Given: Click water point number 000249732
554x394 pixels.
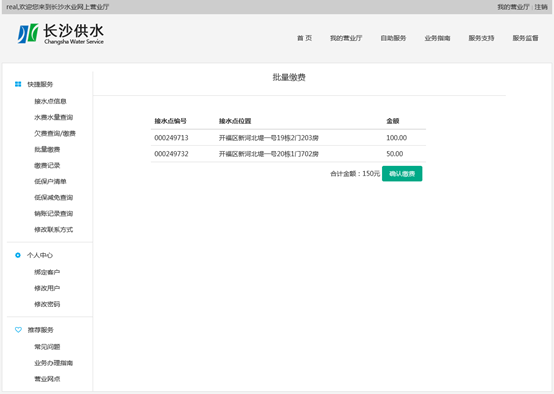Looking at the screenshot, I should tap(171, 154).
